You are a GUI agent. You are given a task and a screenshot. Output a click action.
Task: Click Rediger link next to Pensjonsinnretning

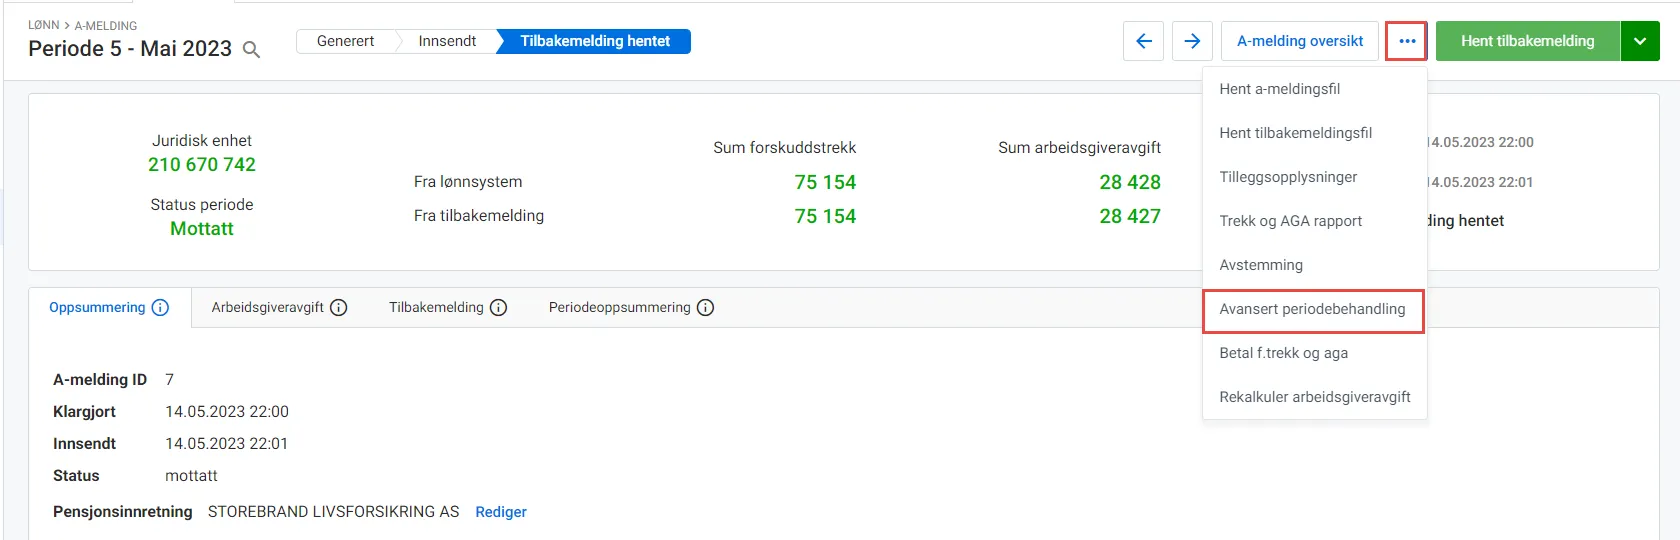(501, 512)
